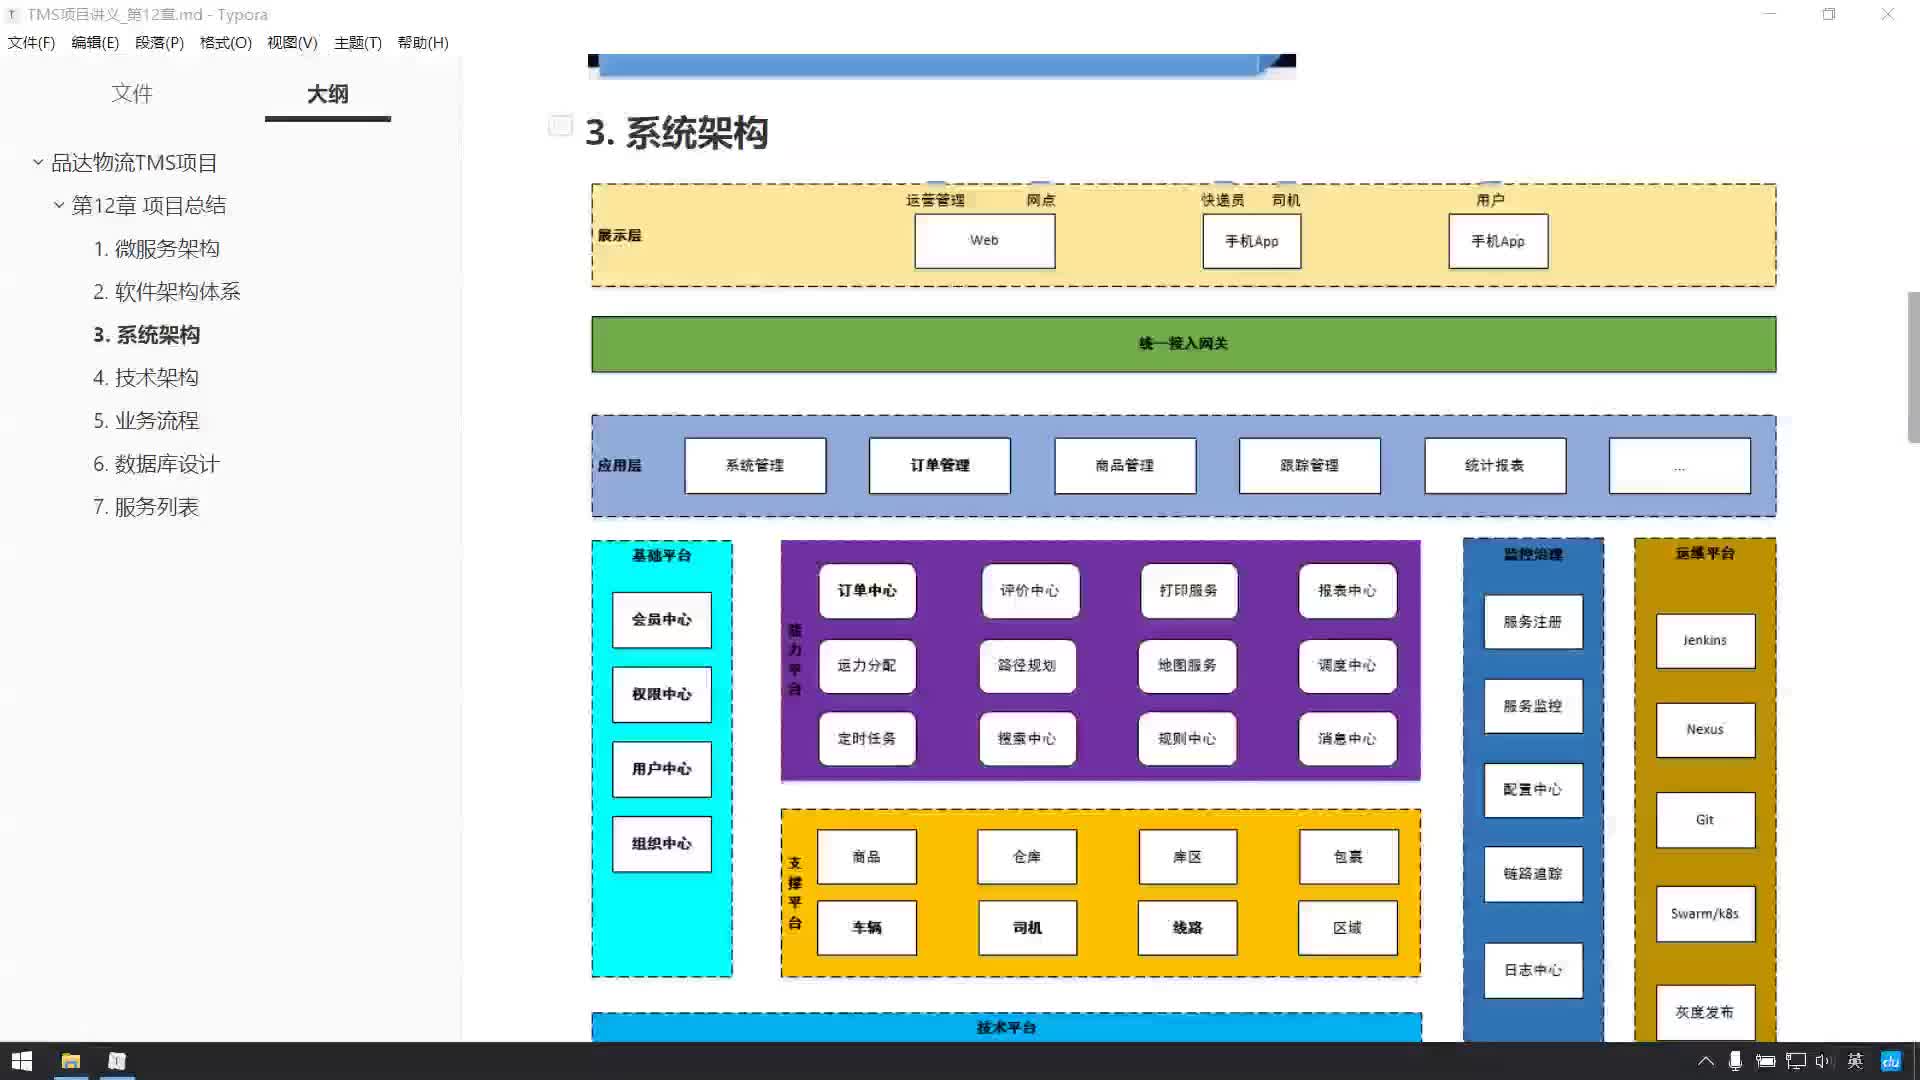Open the 段落(P) menu
This screenshot has width=1920, height=1080.
(159, 42)
